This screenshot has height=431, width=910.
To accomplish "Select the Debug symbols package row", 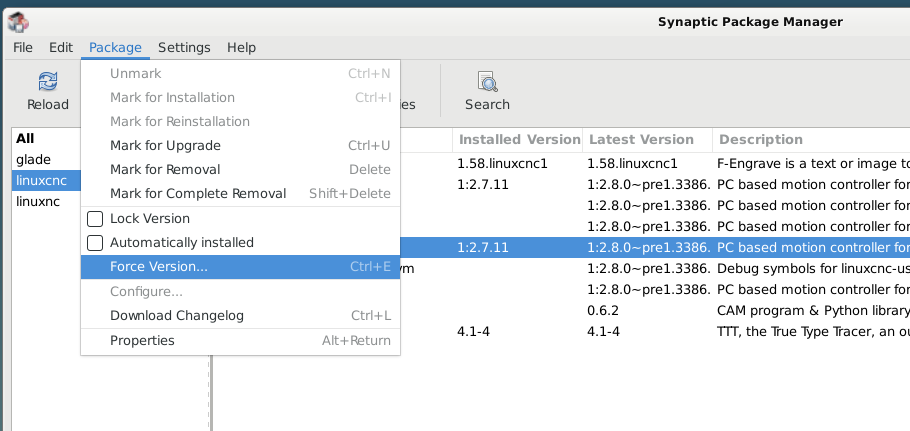I will point(813,269).
